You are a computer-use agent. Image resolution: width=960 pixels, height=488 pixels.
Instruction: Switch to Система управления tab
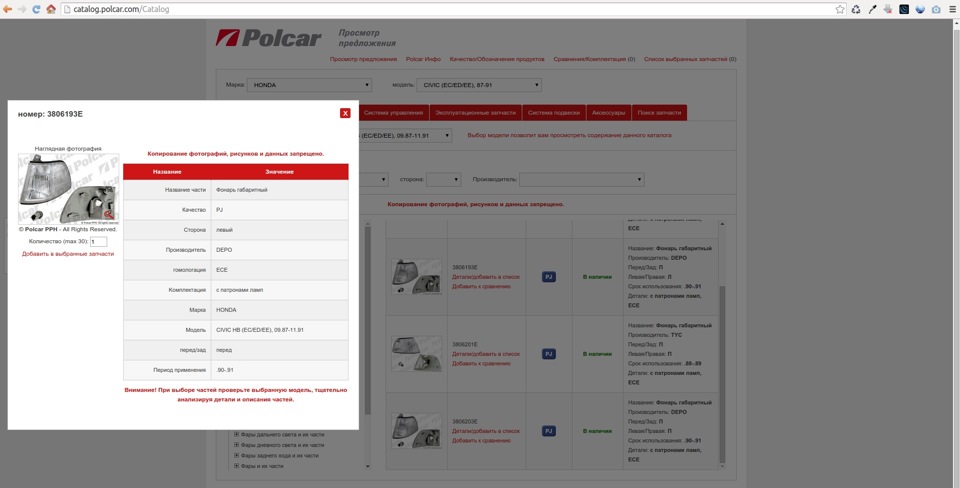click(393, 113)
